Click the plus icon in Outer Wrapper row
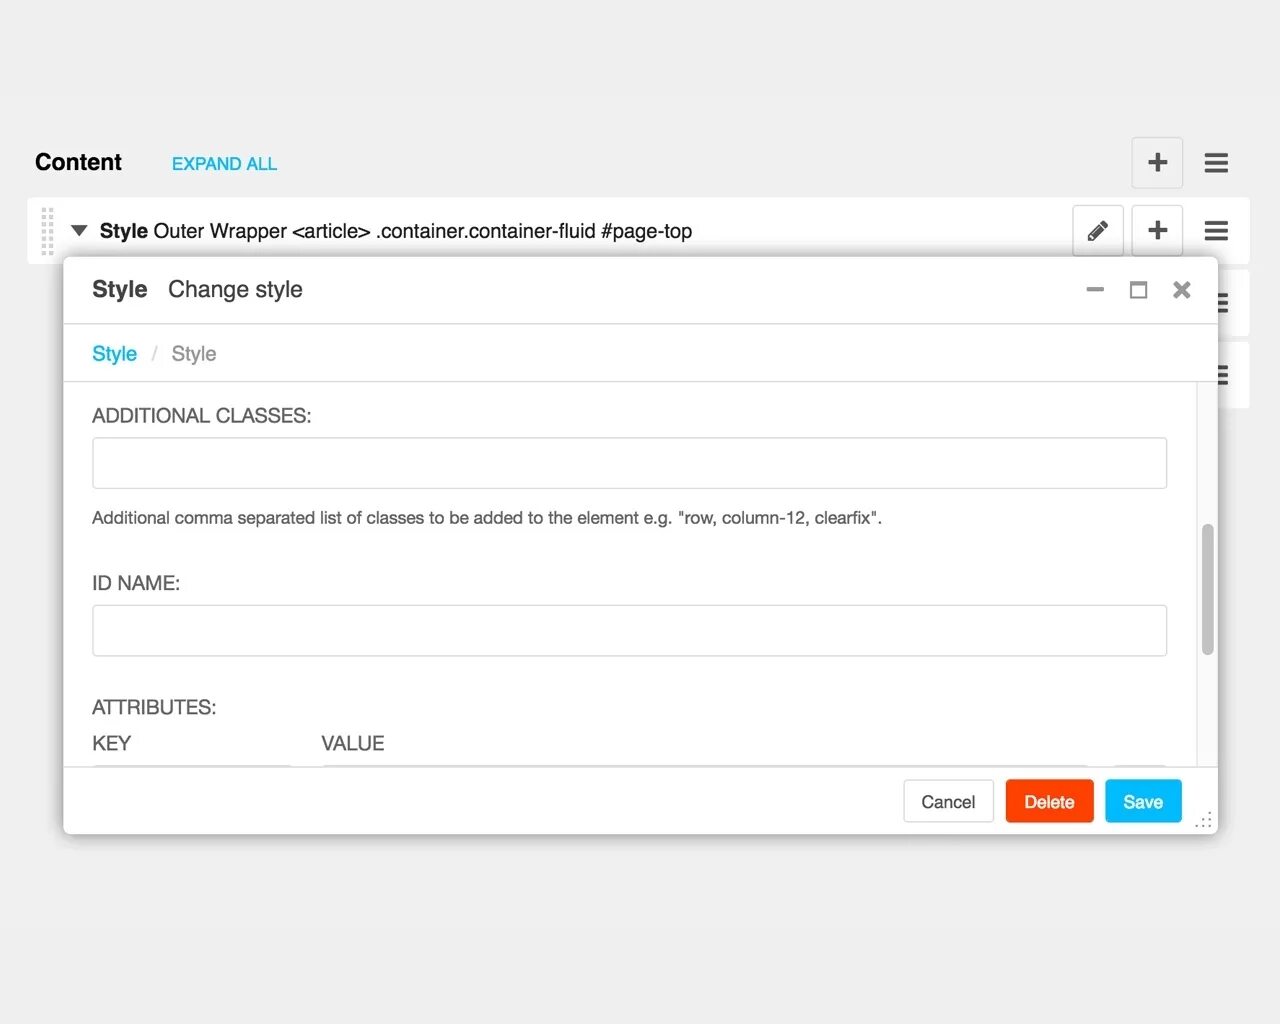The width and height of the screenshot is (1280, 1024). [1157, 231]
